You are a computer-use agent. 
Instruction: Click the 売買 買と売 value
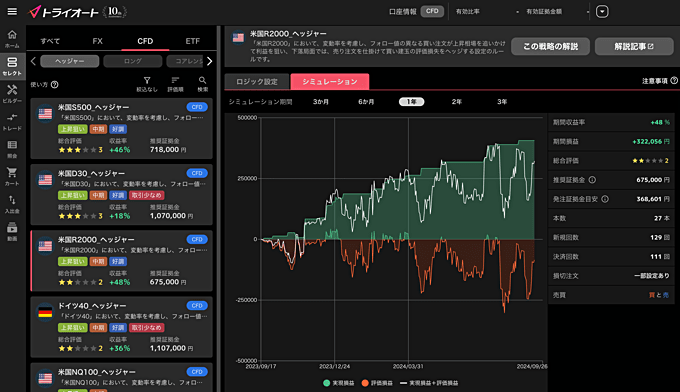tap(659, 295)
